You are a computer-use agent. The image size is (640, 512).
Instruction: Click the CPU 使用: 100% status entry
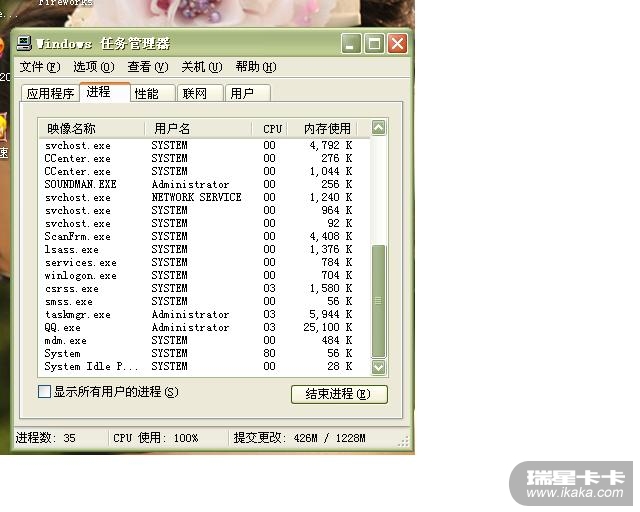(156, 438)
